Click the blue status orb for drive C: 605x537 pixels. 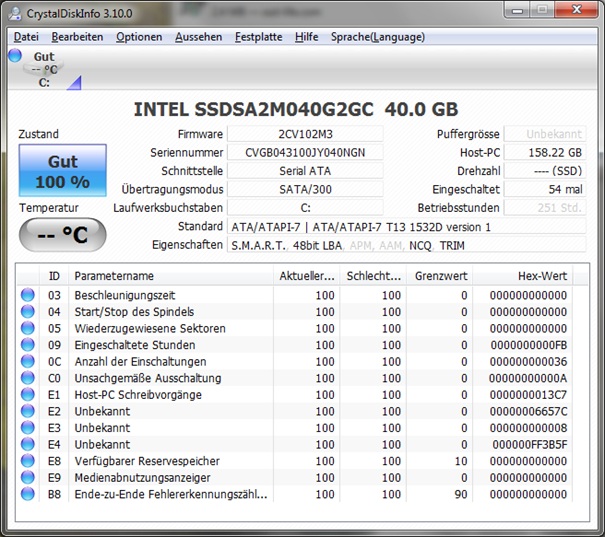click(15, 56)
